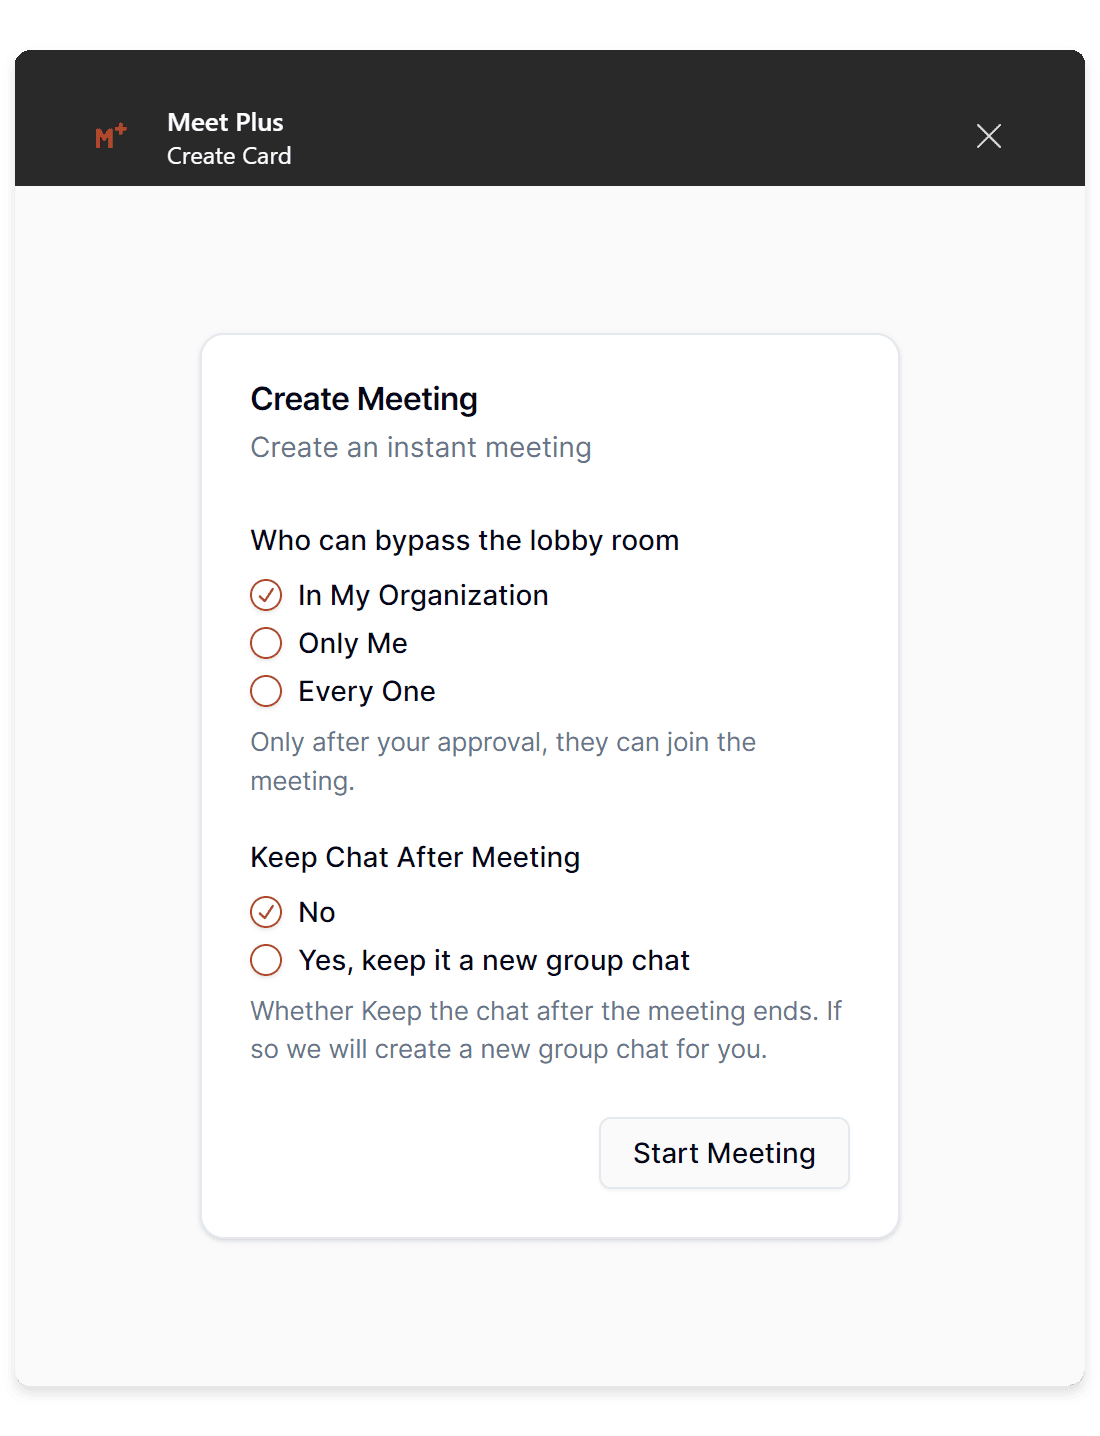This screenshot has width=1100, height=1436.
Task: Select the In My Organization radio button
Action: 266,595
